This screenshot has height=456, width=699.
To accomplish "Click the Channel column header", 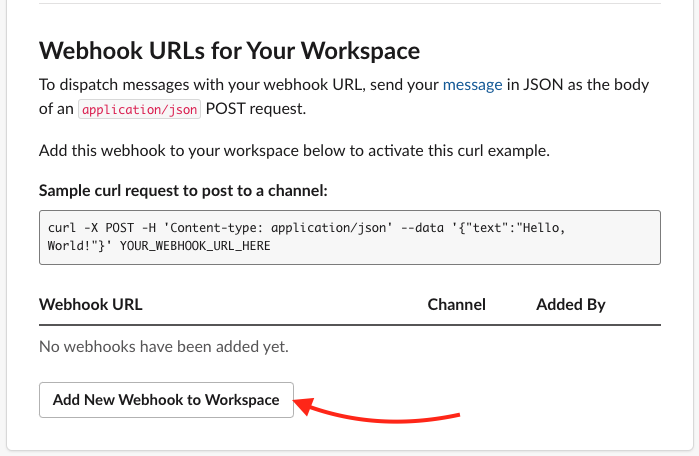I will 456,304.
